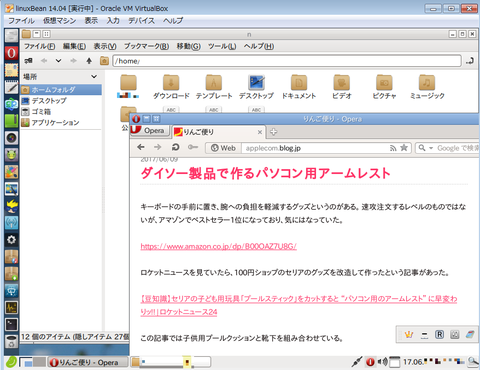Select the りんご便り tab in Opera
480x370 pixels.
click(x=218, y=132)
